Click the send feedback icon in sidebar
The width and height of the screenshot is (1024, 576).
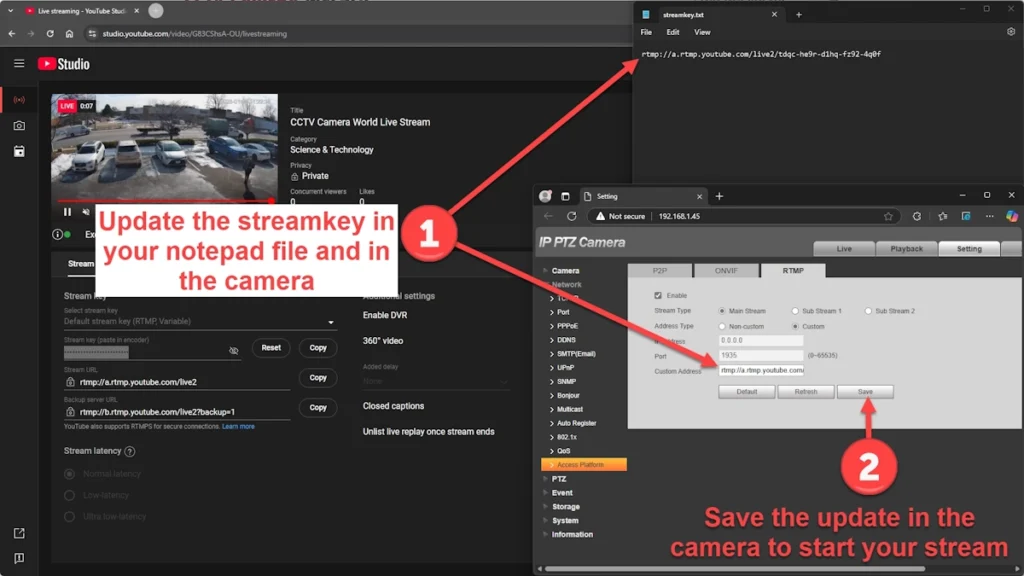tap(19, 558)
